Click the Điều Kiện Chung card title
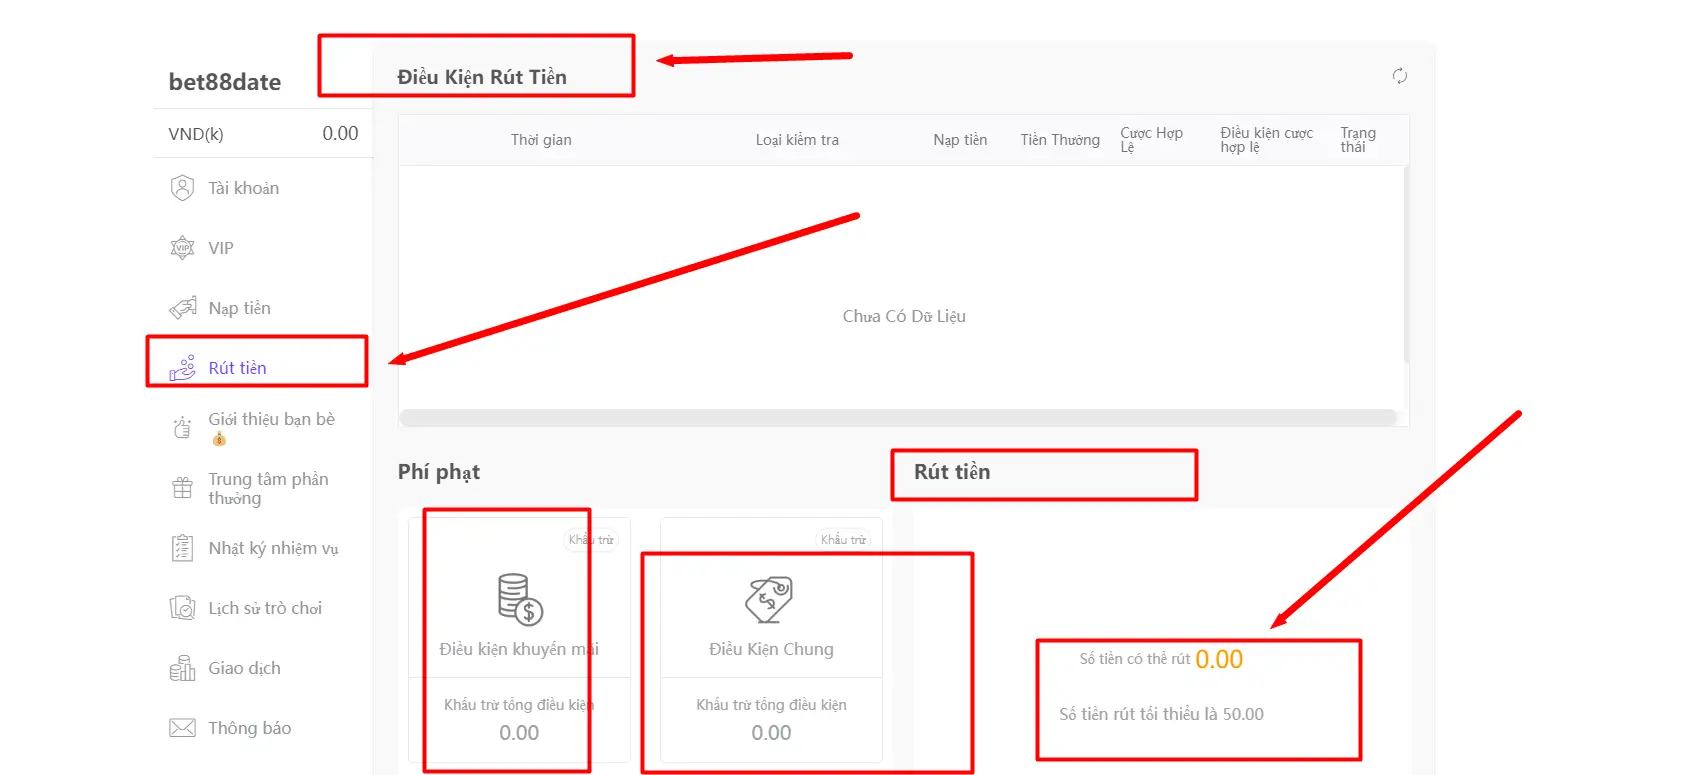This screenshot has width=1702, height=775. tap(771, 649)
